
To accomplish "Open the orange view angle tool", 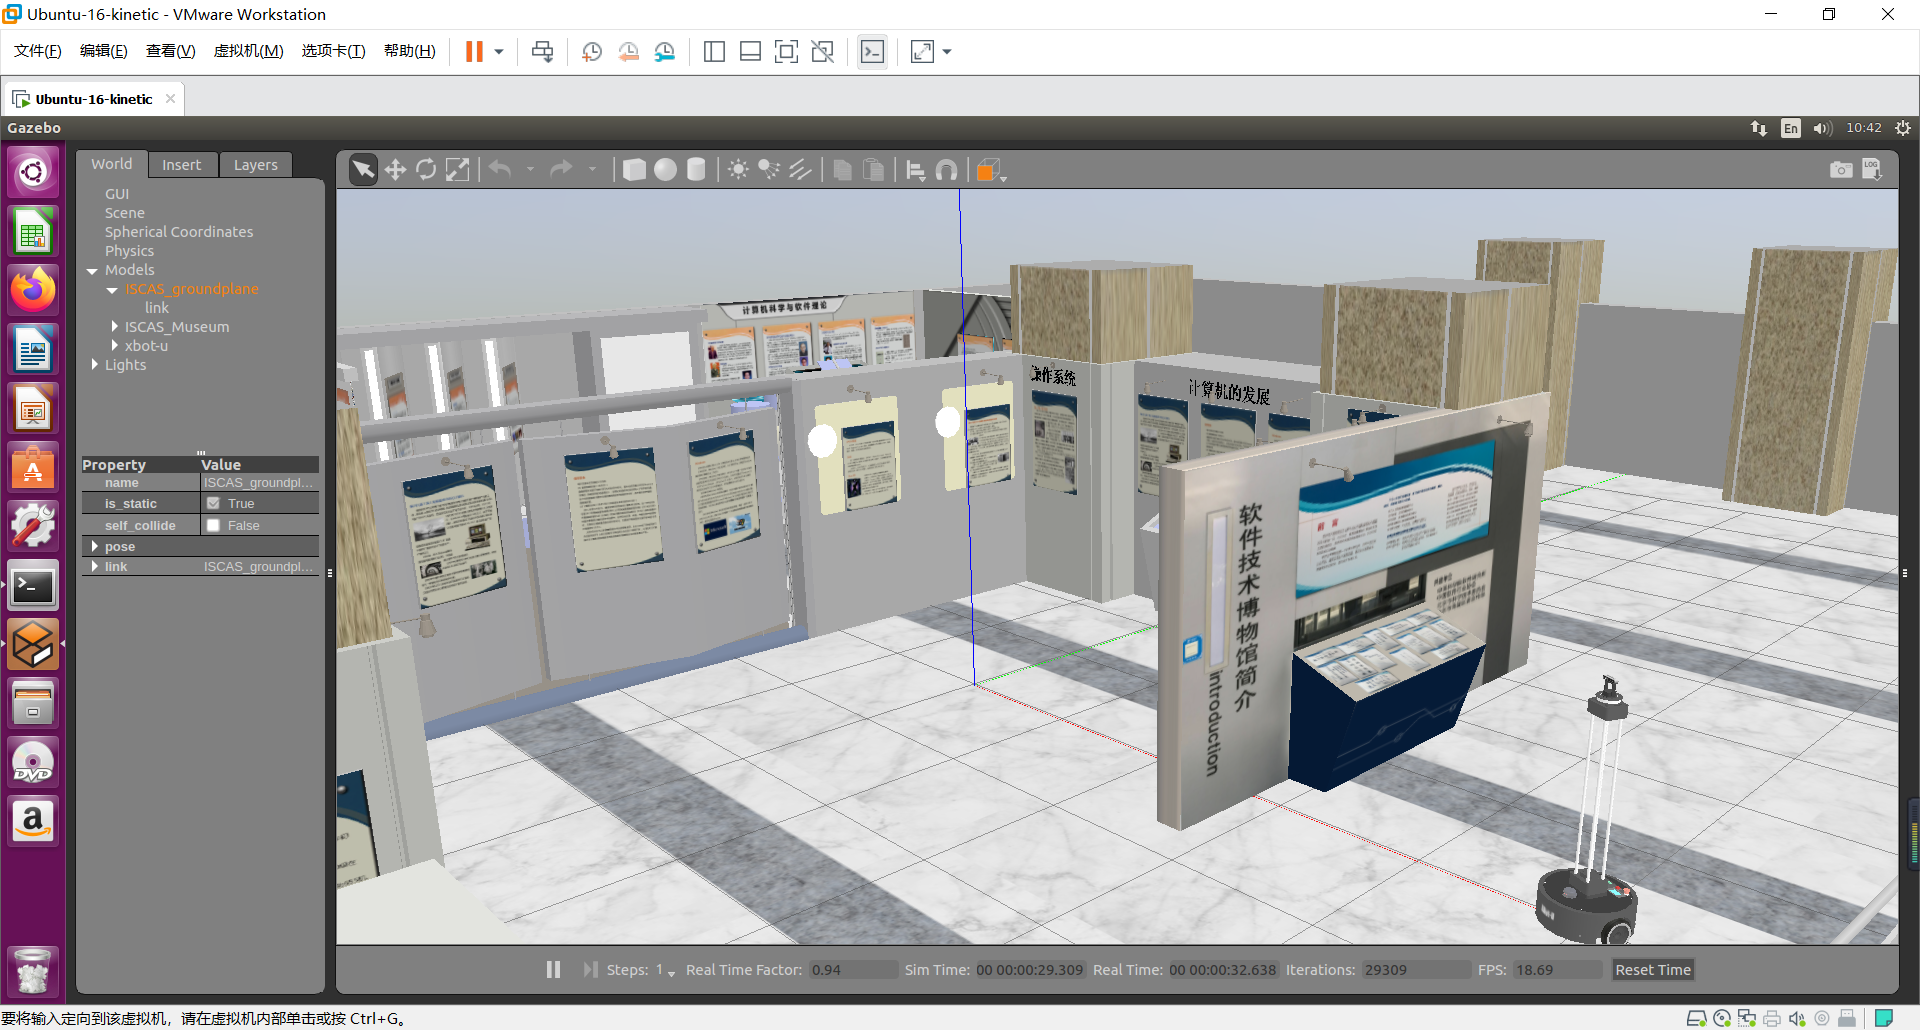I will tap(989, 170).
